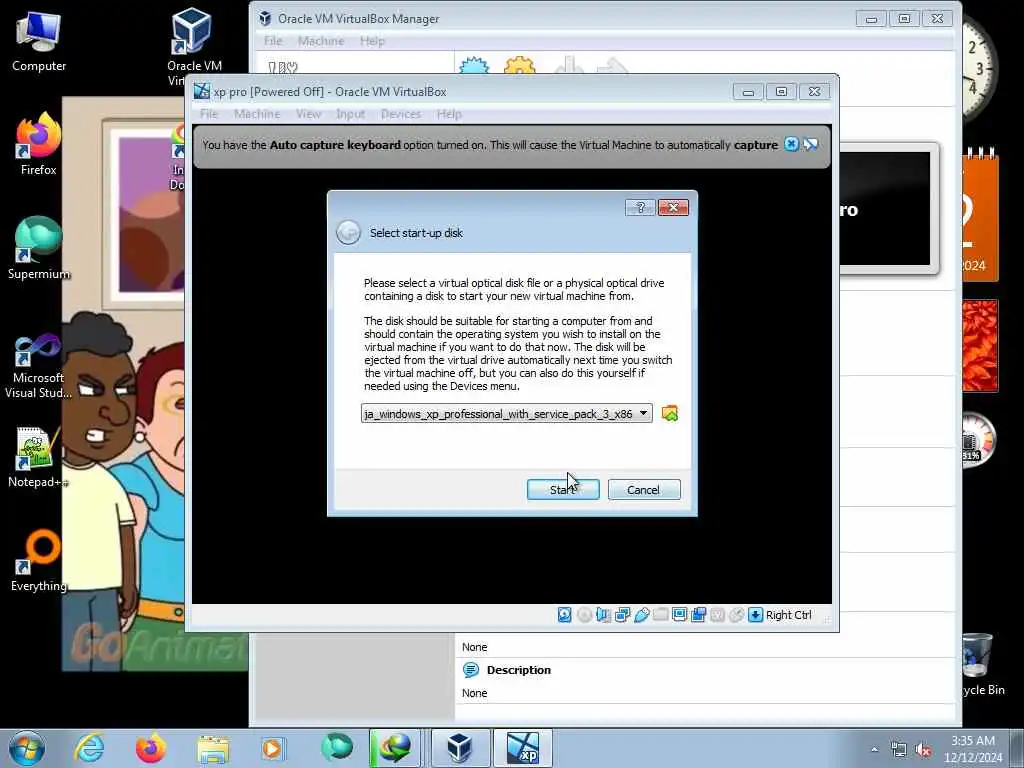
Task: Open Everything desktop shortcut
Action: (x=39, y=561)
